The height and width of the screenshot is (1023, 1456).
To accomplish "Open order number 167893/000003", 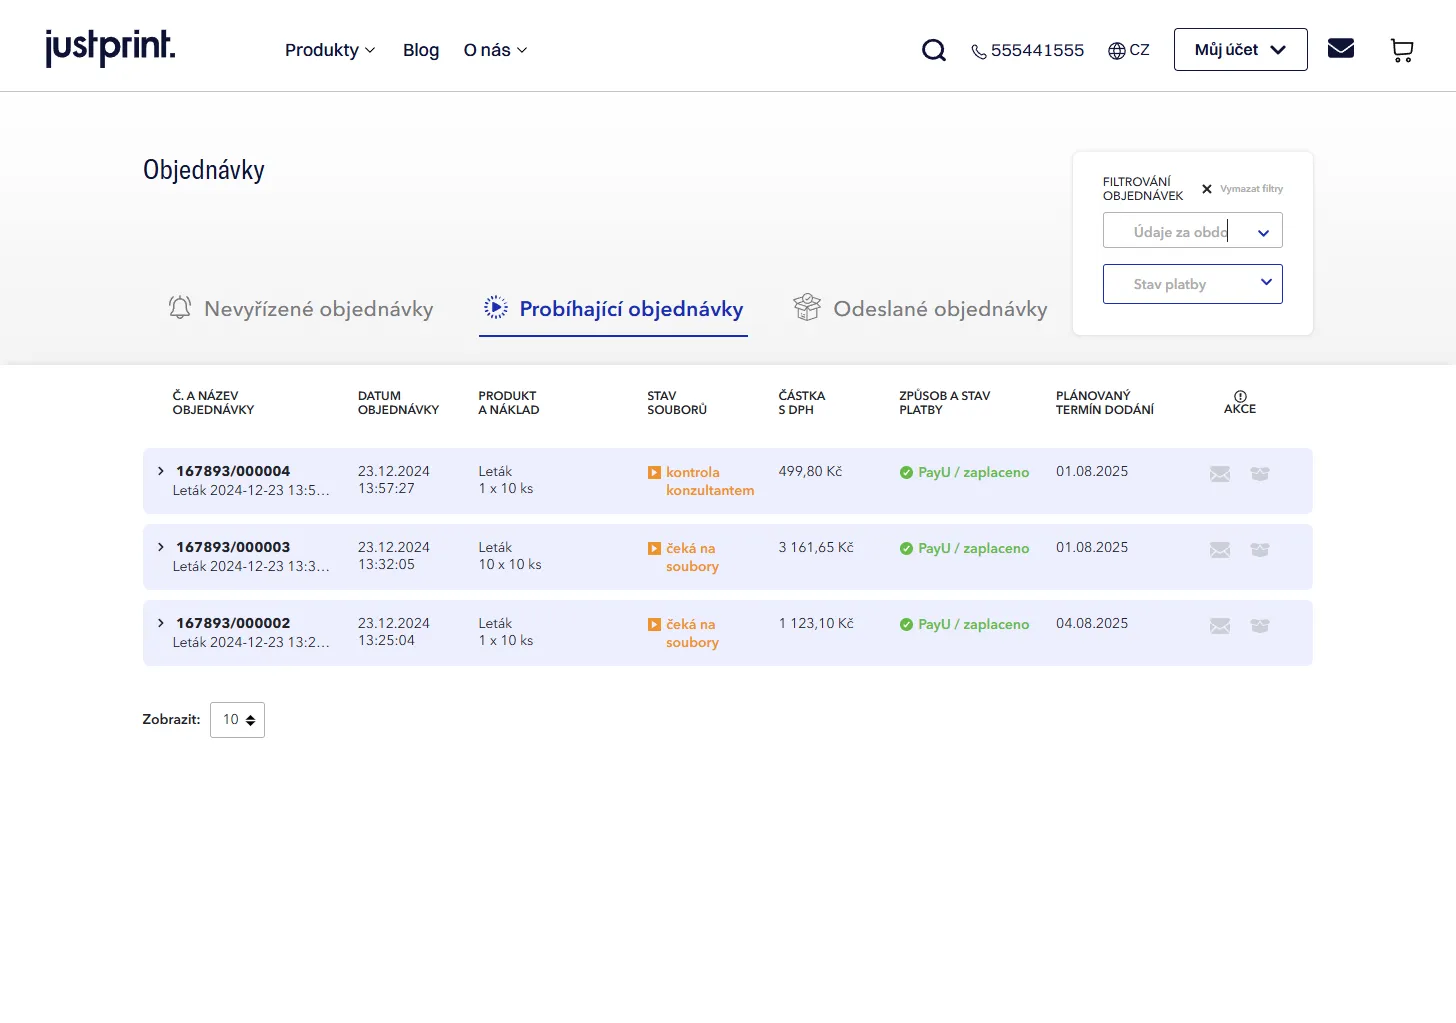I will click(233, 547).
